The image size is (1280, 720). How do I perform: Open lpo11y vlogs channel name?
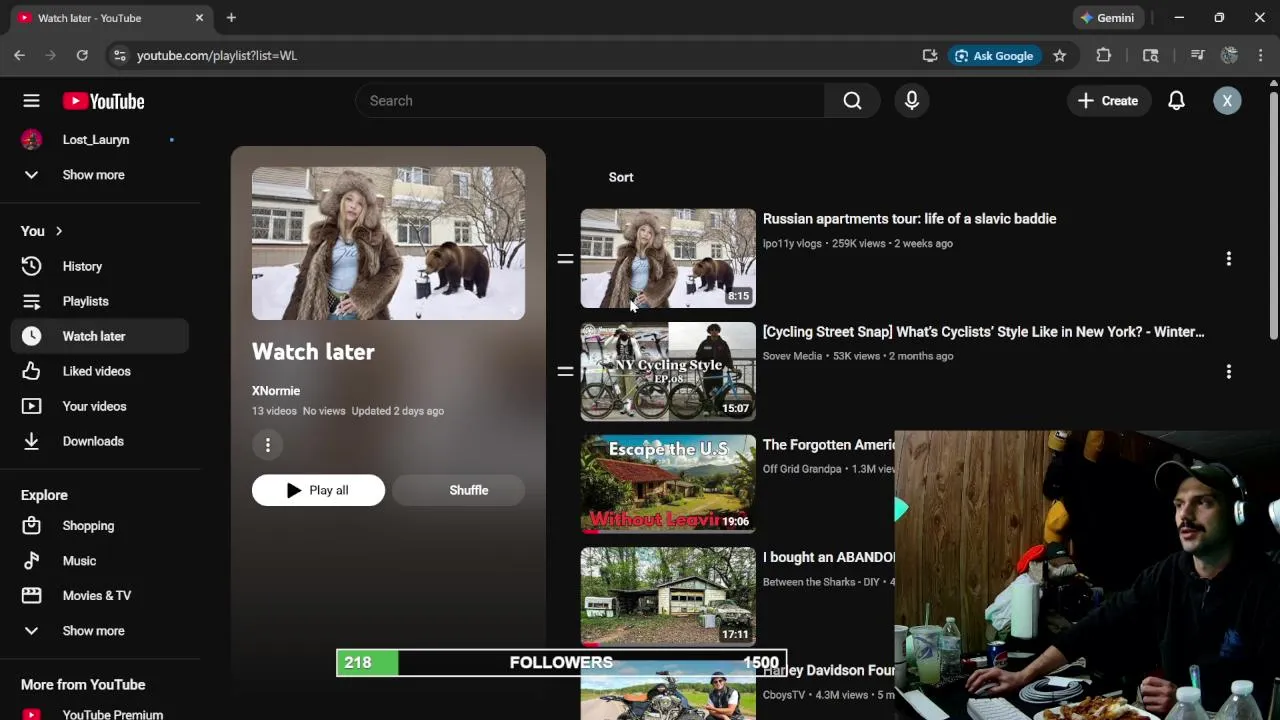pos(792,243)
